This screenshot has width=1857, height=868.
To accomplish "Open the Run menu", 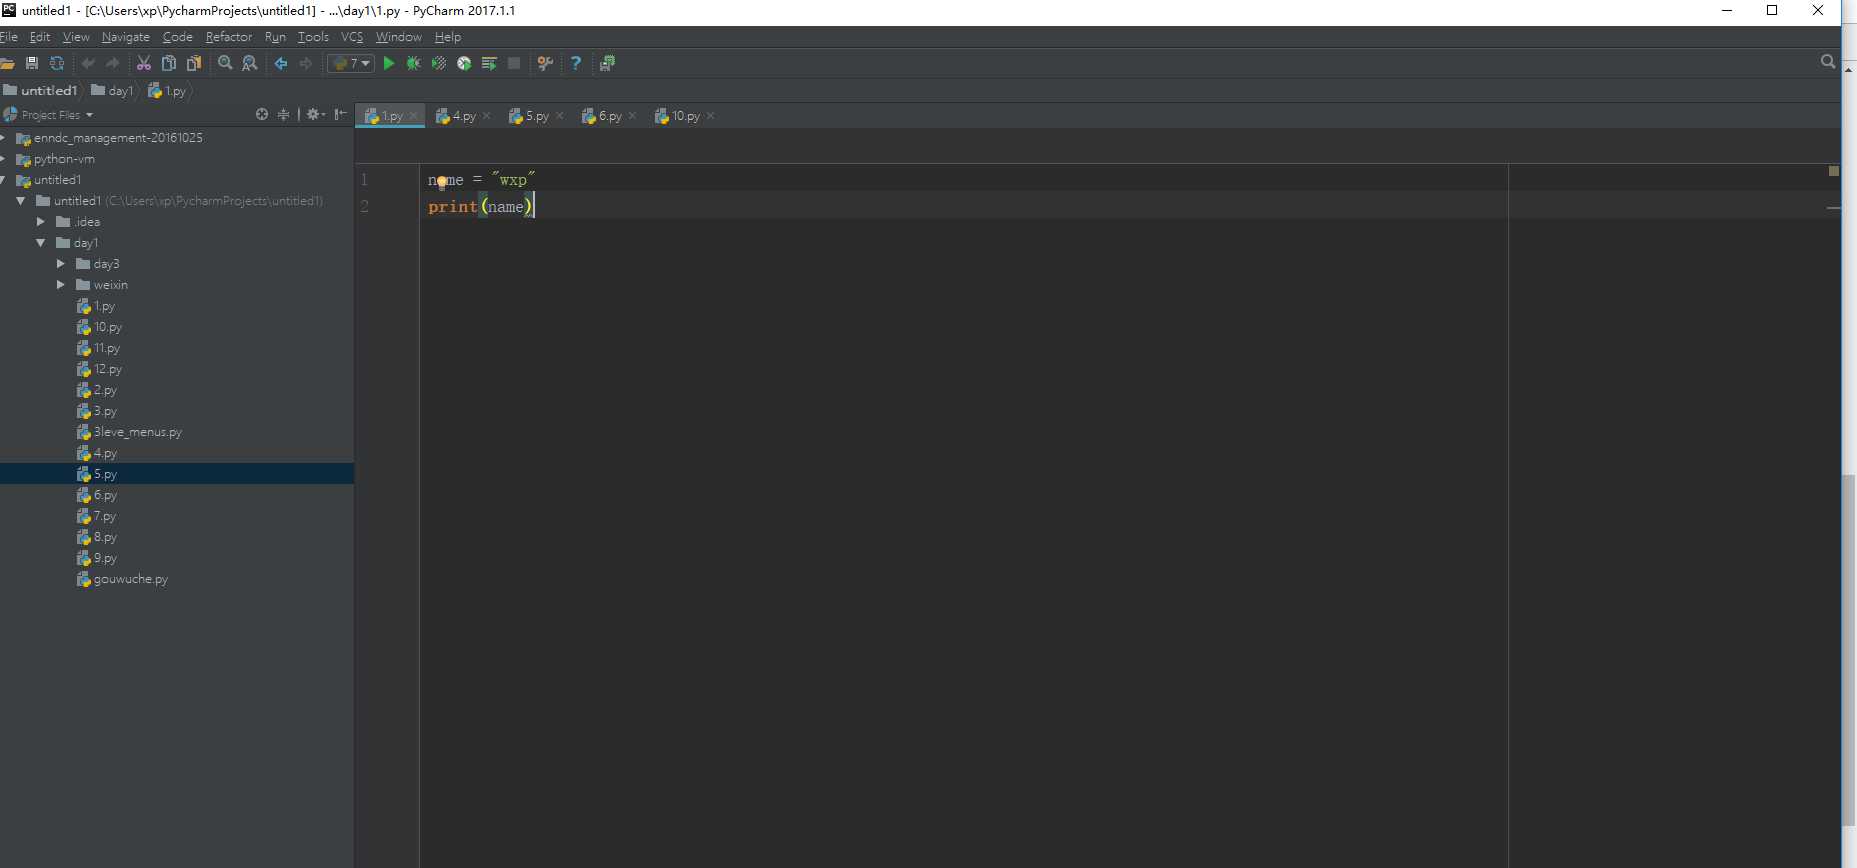I will point(275,37).
